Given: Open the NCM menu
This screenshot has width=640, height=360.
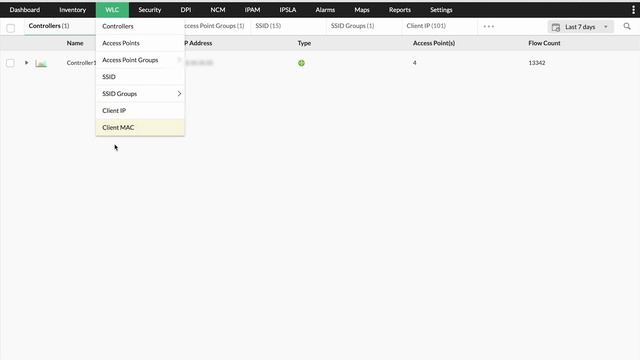Looking at the screenshot, I should click(218, 10).
